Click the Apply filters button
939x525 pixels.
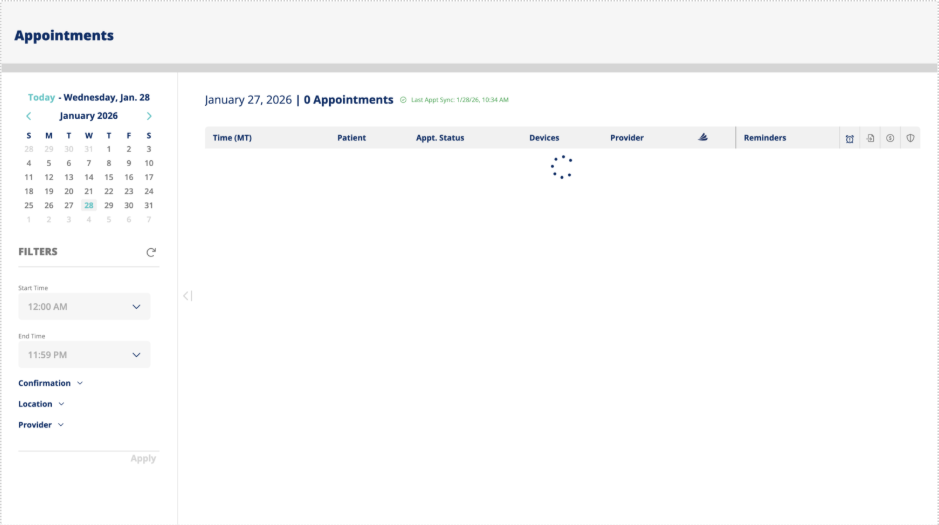point(143,459)
